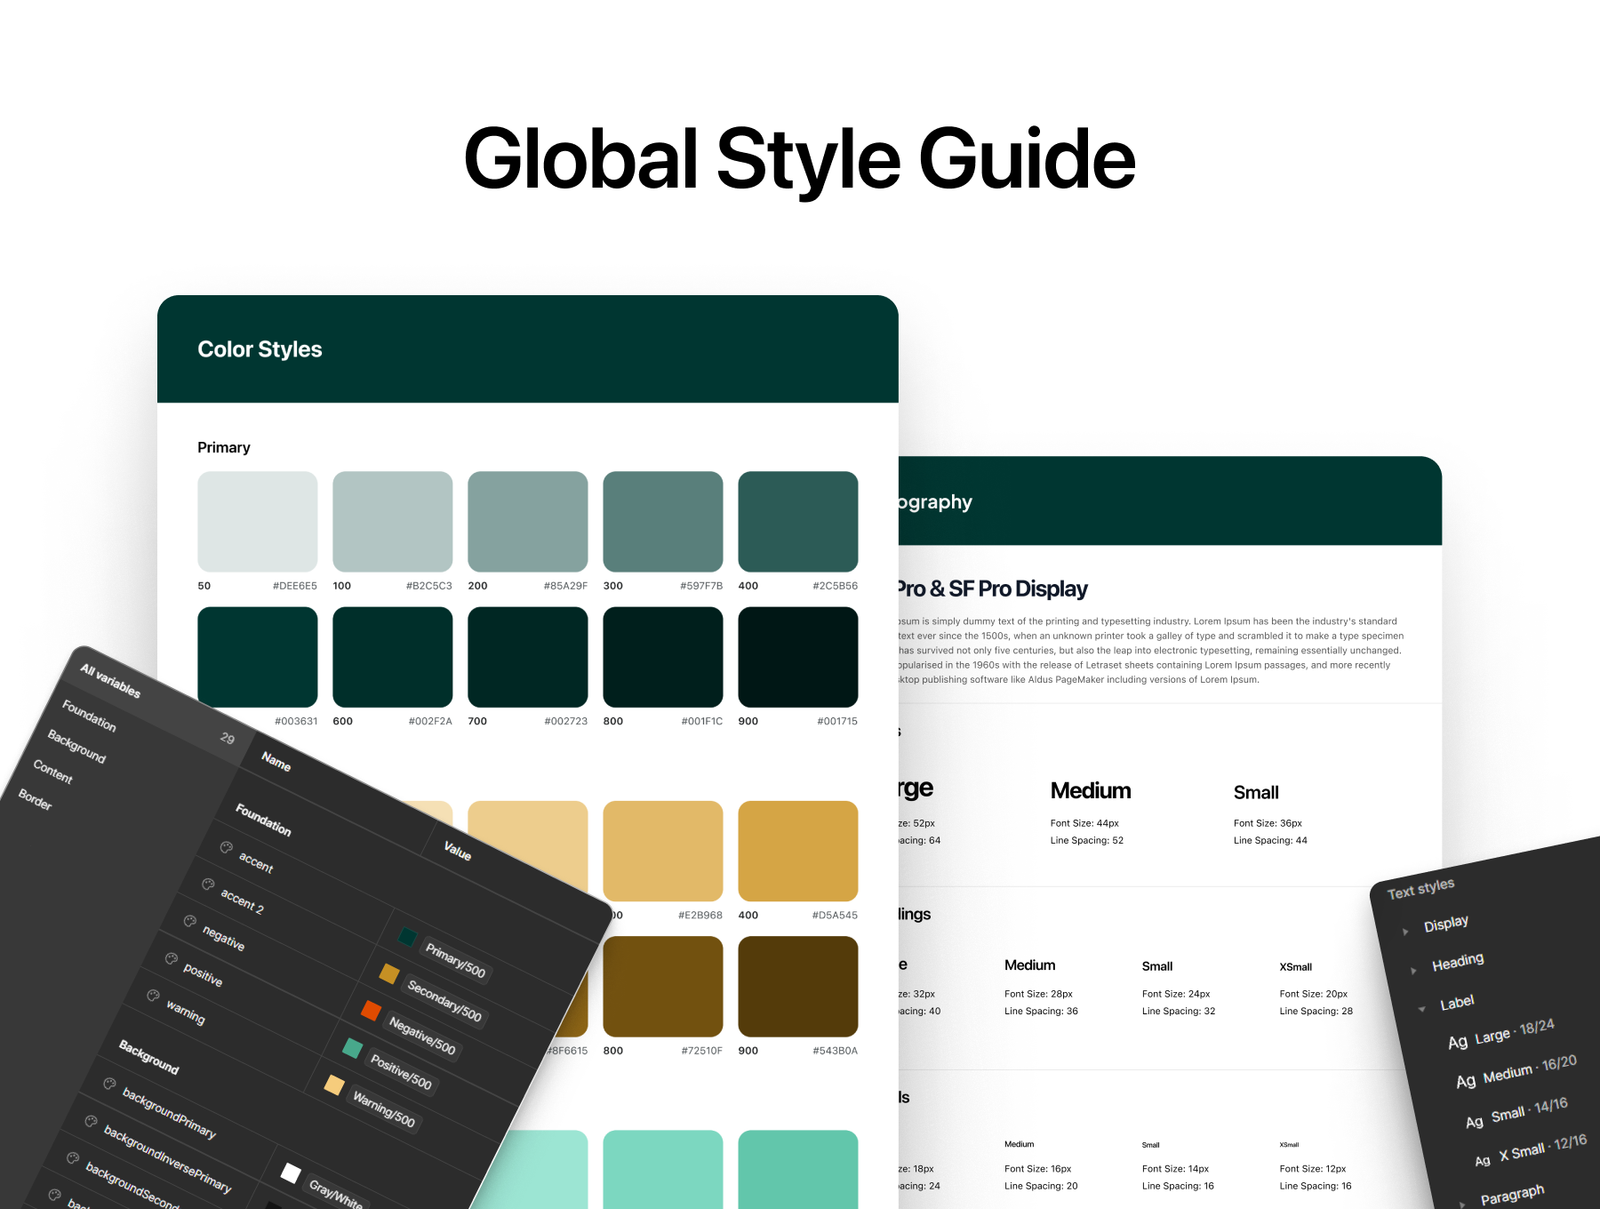Select the All variables collection
Screen dimensions: 1600x1209
click(110, 681)
